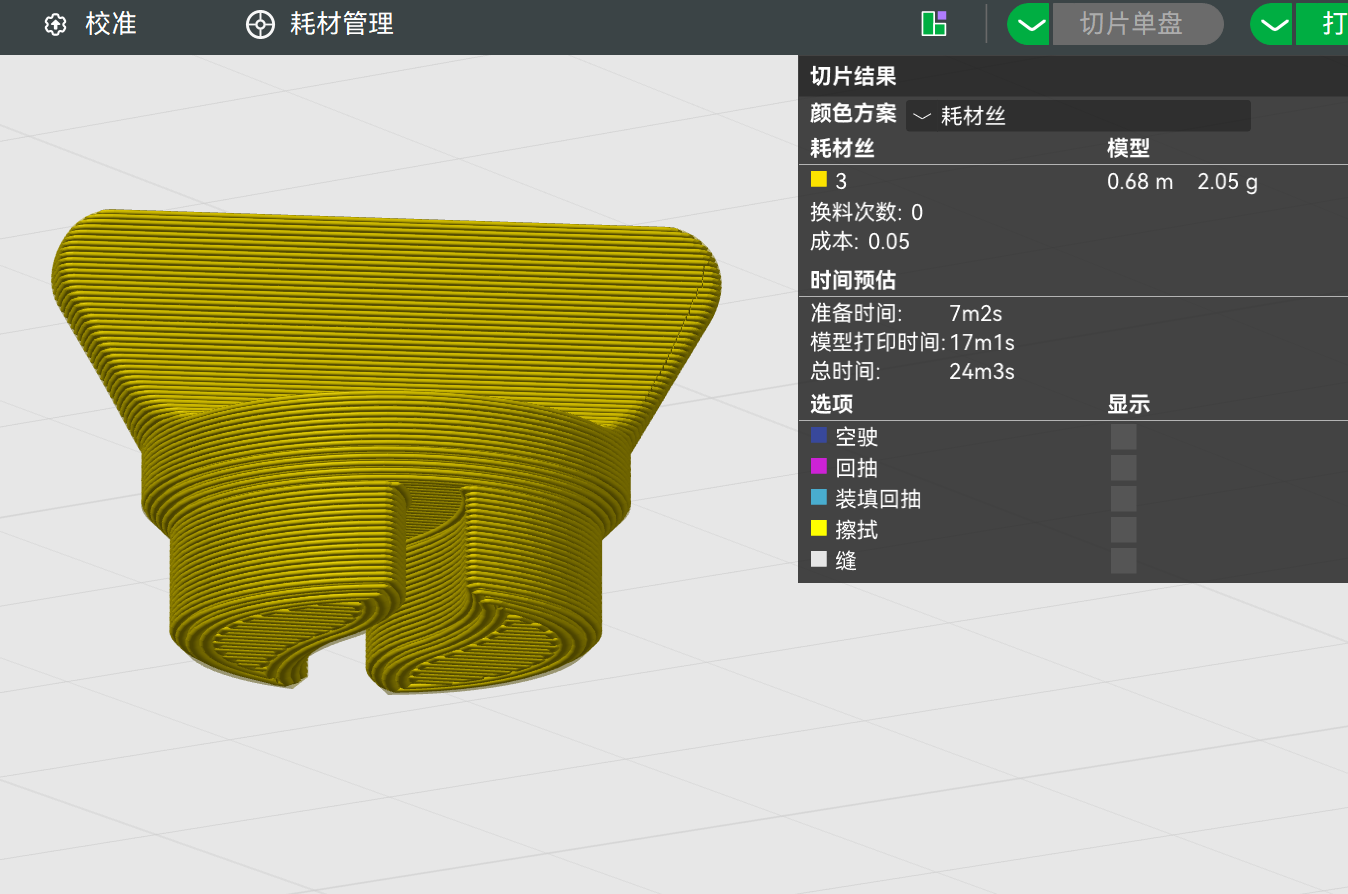Click the cyan 装填回抽 color swatch
Viewport: 1348px width, 894px height.
pyautogui.click(x=819, y=497)
